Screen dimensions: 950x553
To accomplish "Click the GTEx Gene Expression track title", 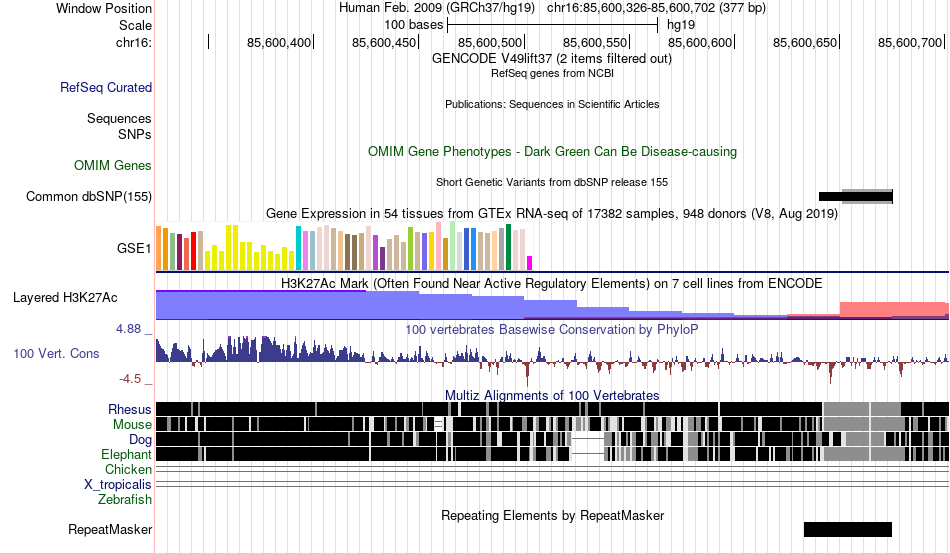I will point(552,214).
